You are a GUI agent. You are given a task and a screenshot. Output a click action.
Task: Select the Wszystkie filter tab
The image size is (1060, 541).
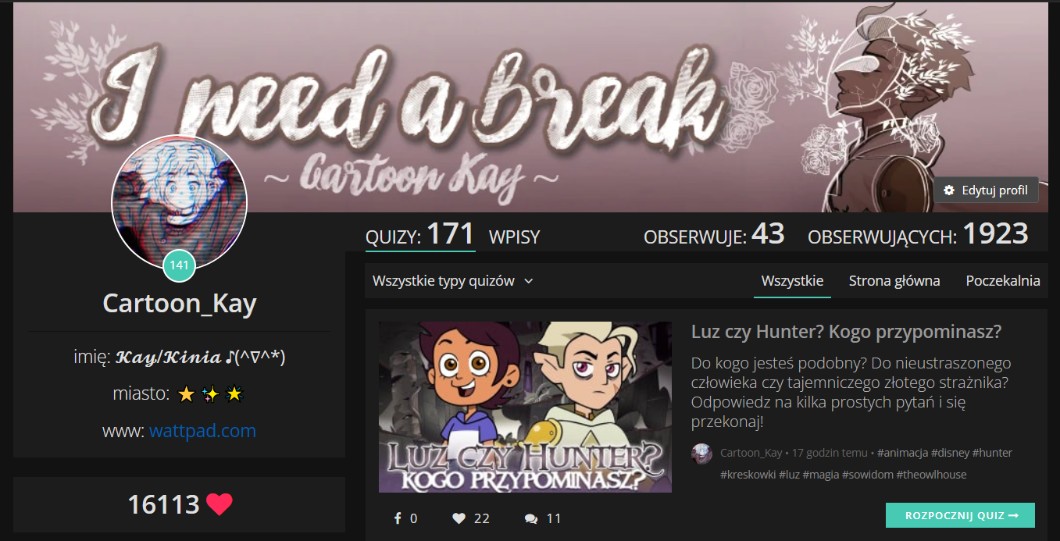pos(792,281)
